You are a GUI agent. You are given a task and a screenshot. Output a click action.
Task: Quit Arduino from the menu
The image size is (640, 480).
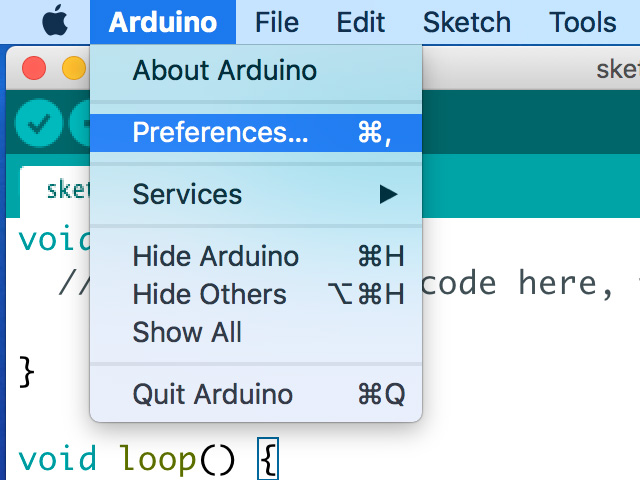coord(212,394)
